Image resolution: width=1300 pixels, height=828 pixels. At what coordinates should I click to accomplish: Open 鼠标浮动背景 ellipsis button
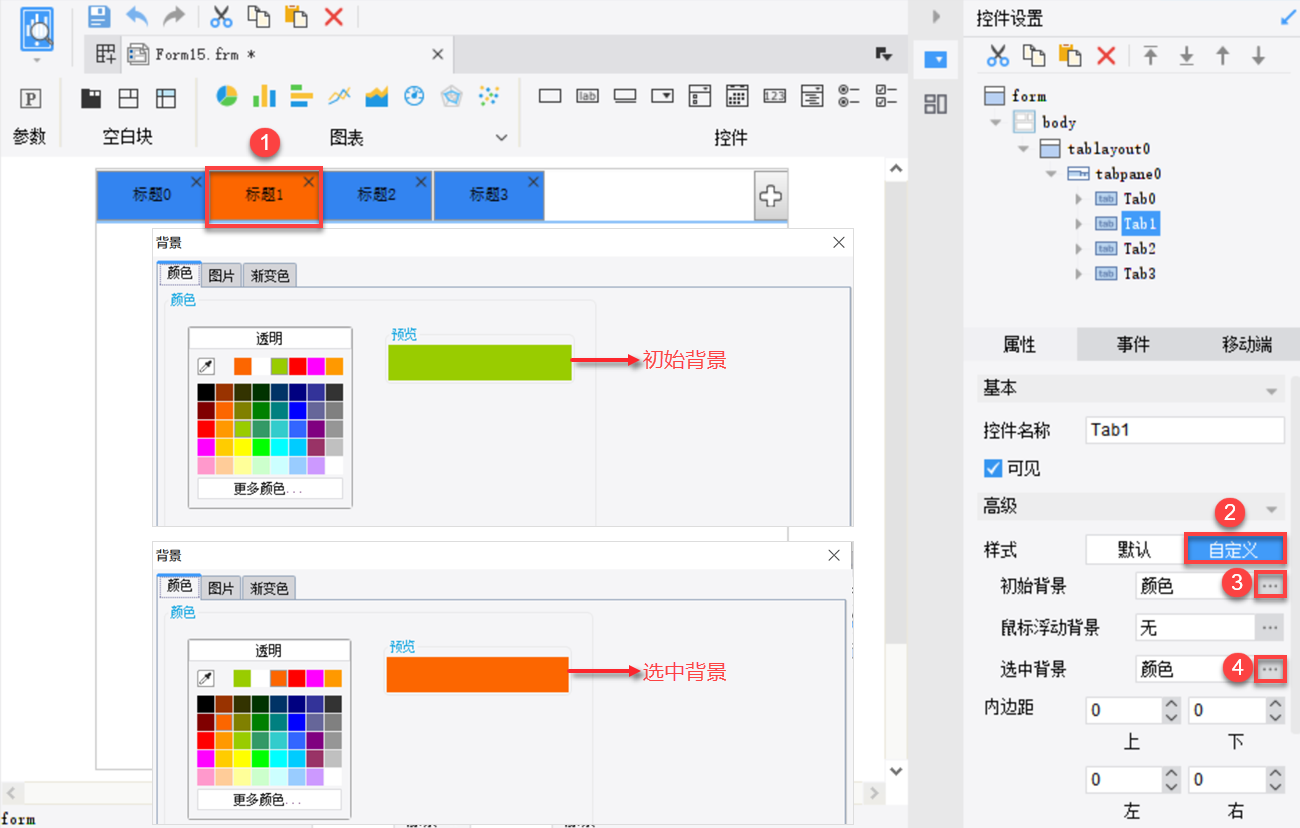coord(1270,628)
